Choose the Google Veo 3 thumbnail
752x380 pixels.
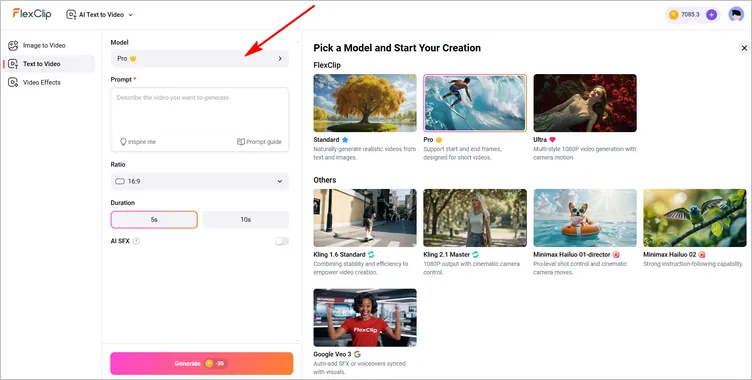coord(365,318)
